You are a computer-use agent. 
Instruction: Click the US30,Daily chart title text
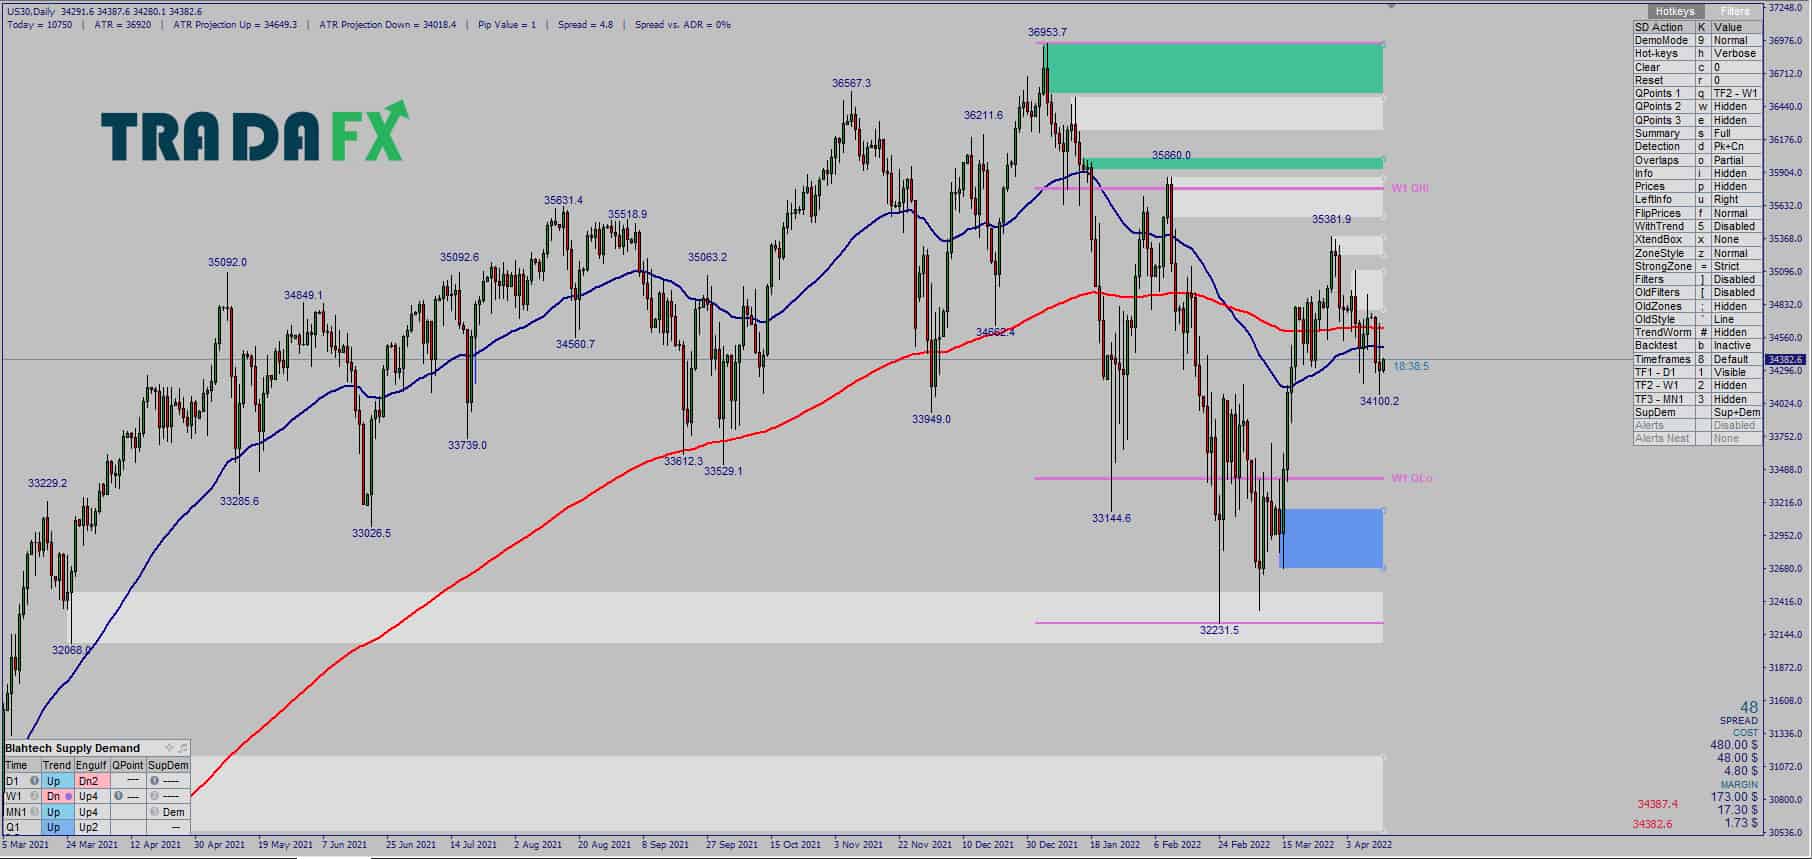(30, 11)
